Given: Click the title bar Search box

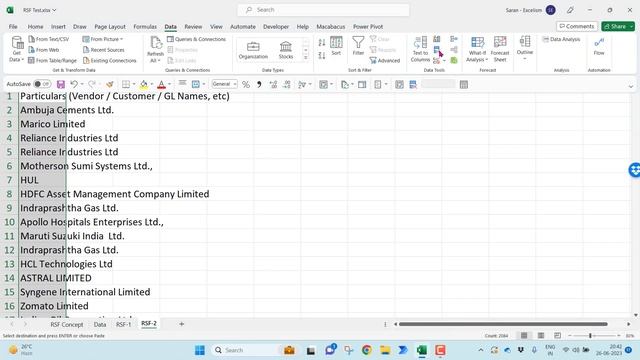Looking at the screenshot, I should coord(323,10).
